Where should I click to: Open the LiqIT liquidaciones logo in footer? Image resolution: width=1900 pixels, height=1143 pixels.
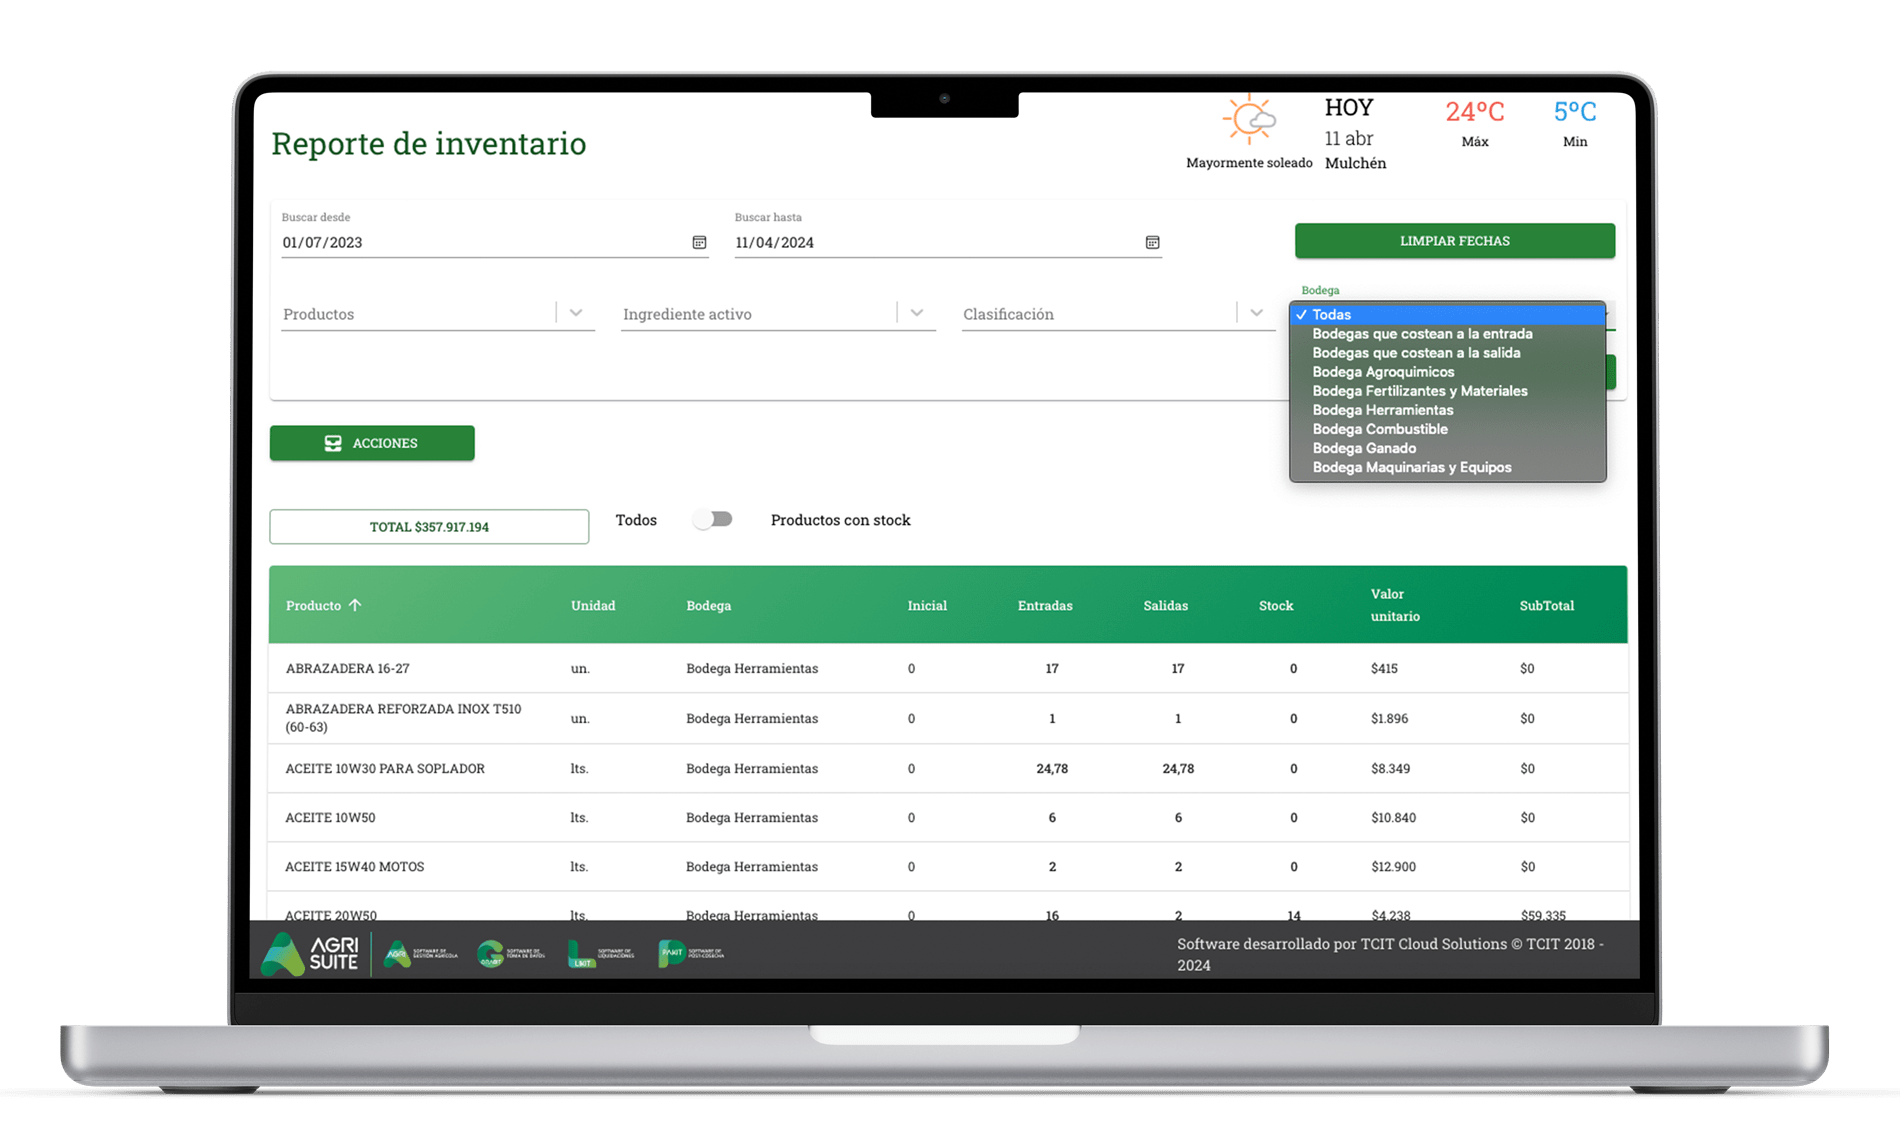601,954
